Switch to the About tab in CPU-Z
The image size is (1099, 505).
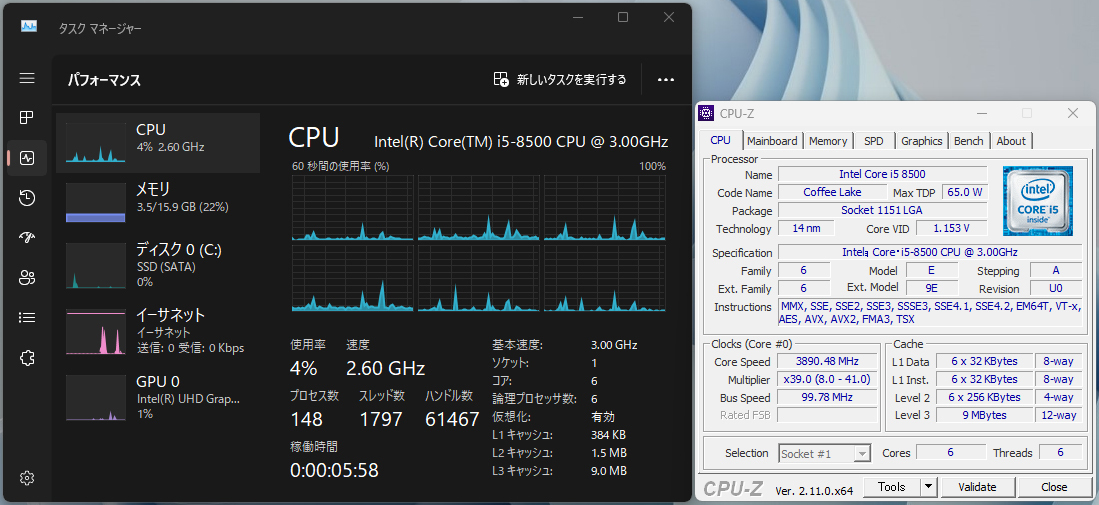point(1011,141)
